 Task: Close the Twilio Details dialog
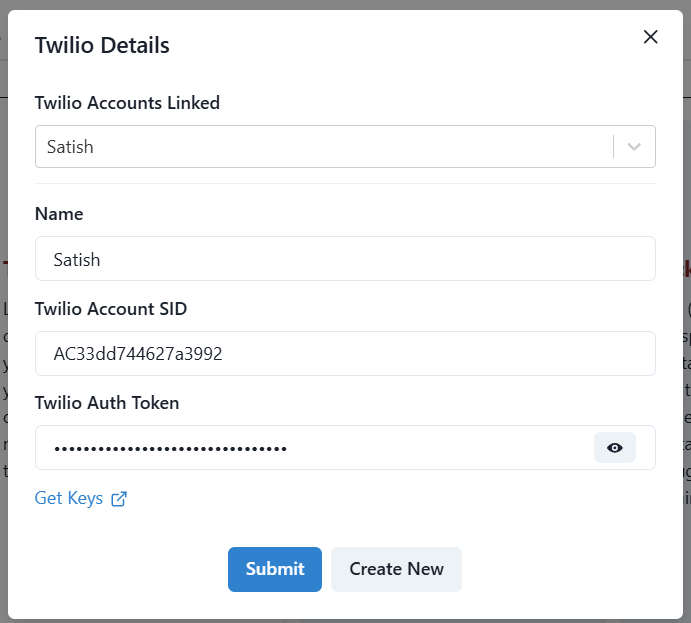(650, 37)
